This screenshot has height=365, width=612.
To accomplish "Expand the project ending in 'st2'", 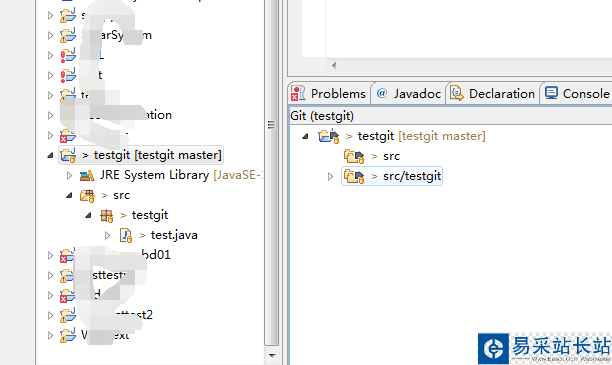I will [x=50, y=315].
